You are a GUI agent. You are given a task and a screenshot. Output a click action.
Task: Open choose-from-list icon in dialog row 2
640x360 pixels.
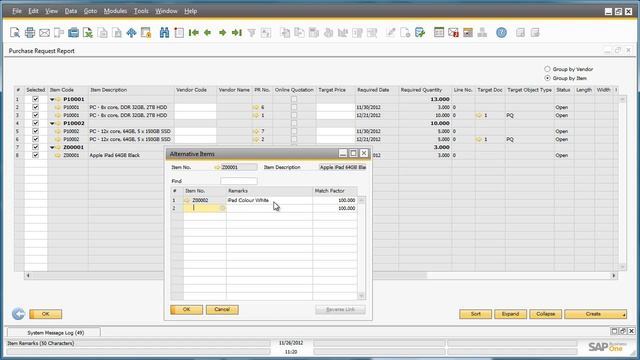coord(223,208)
